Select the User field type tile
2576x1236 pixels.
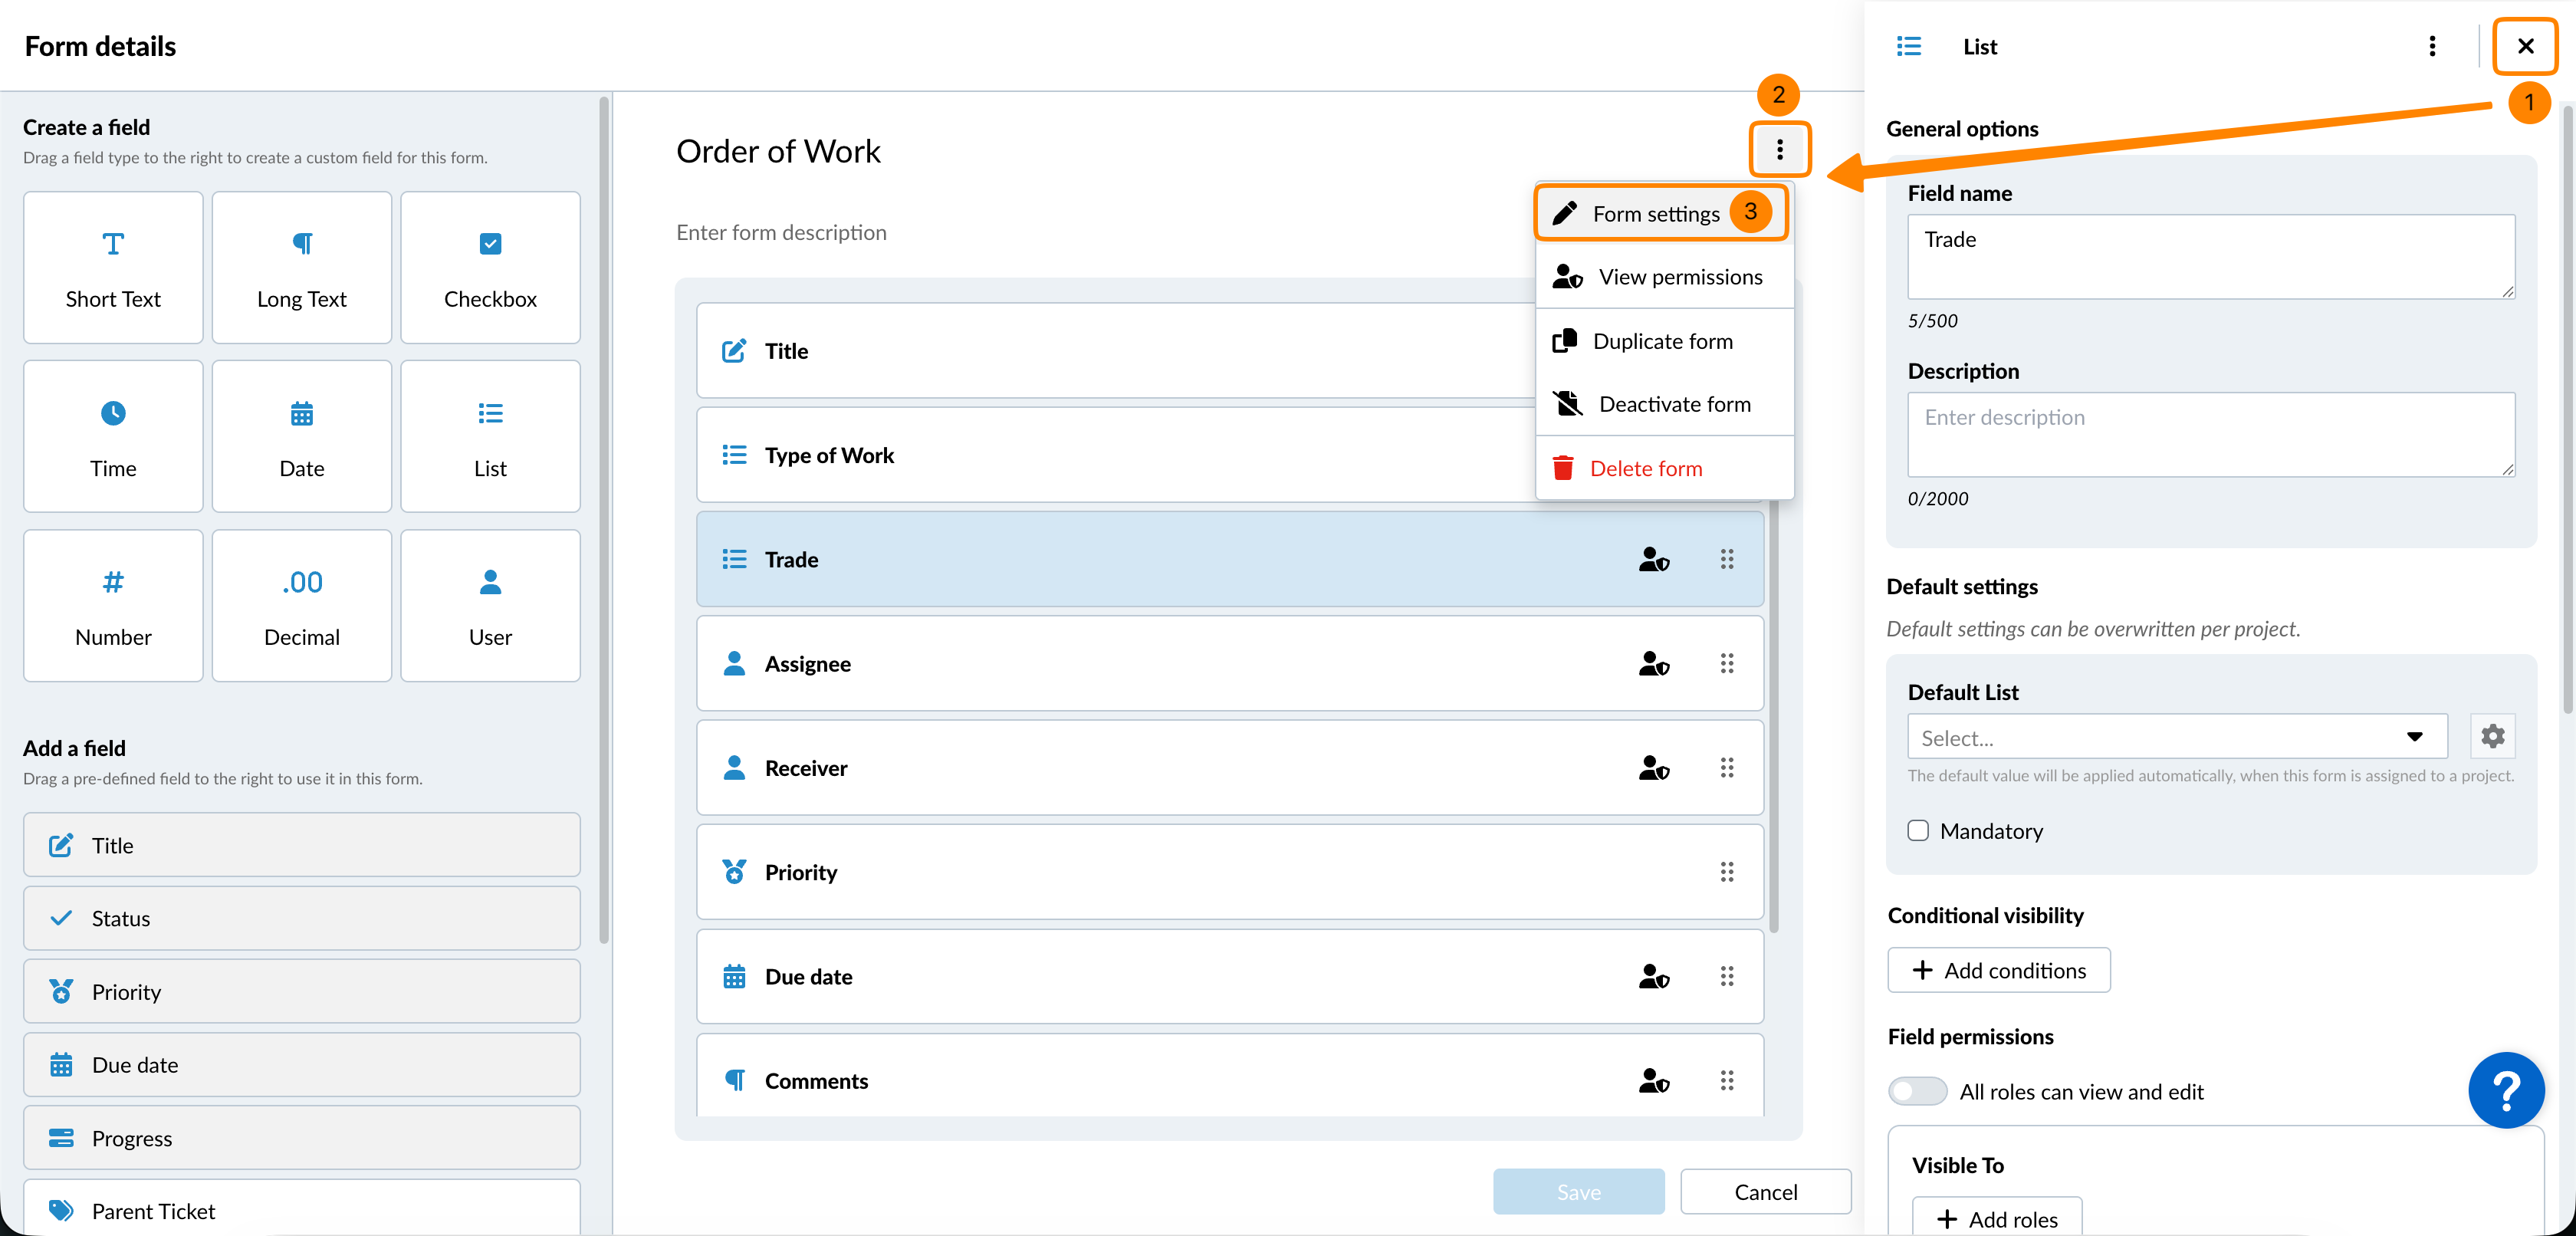point(490,606)
